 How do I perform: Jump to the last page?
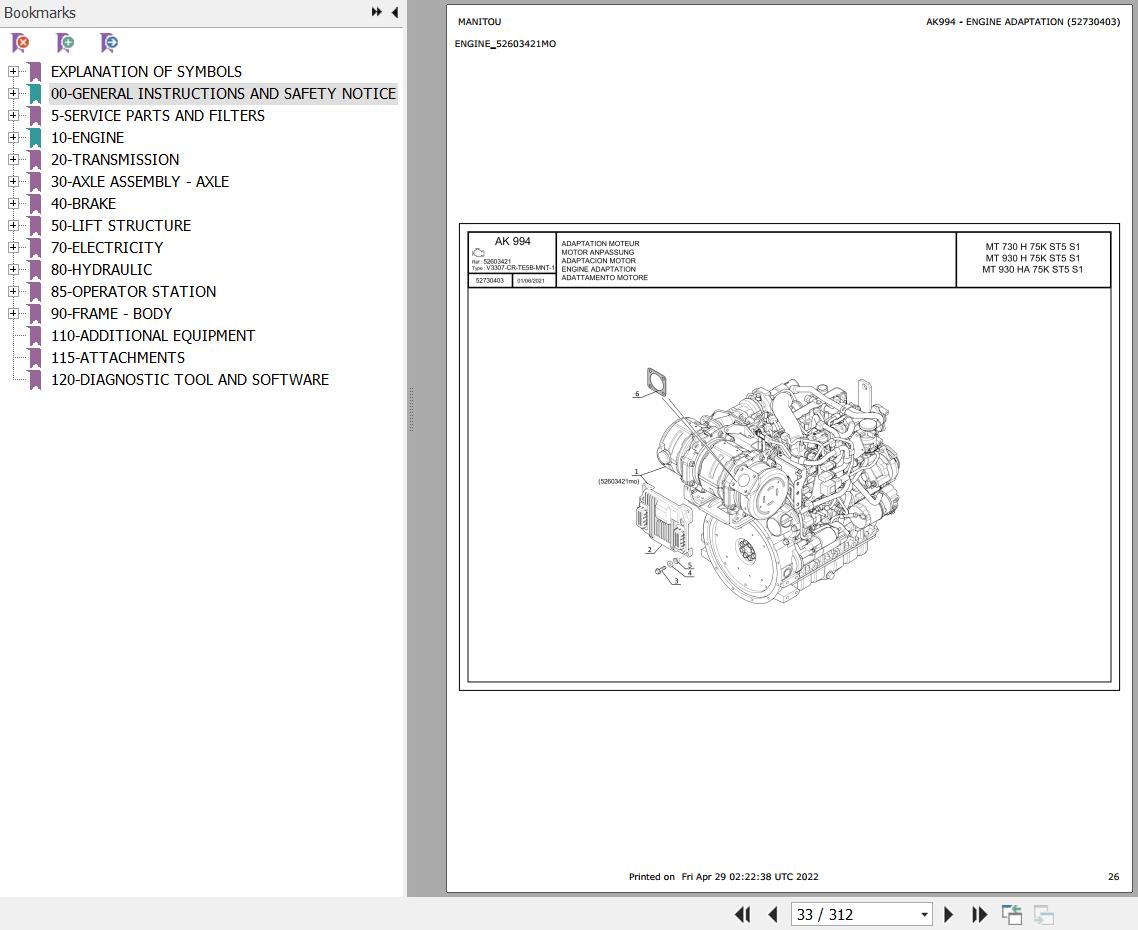tap(980, 915)
